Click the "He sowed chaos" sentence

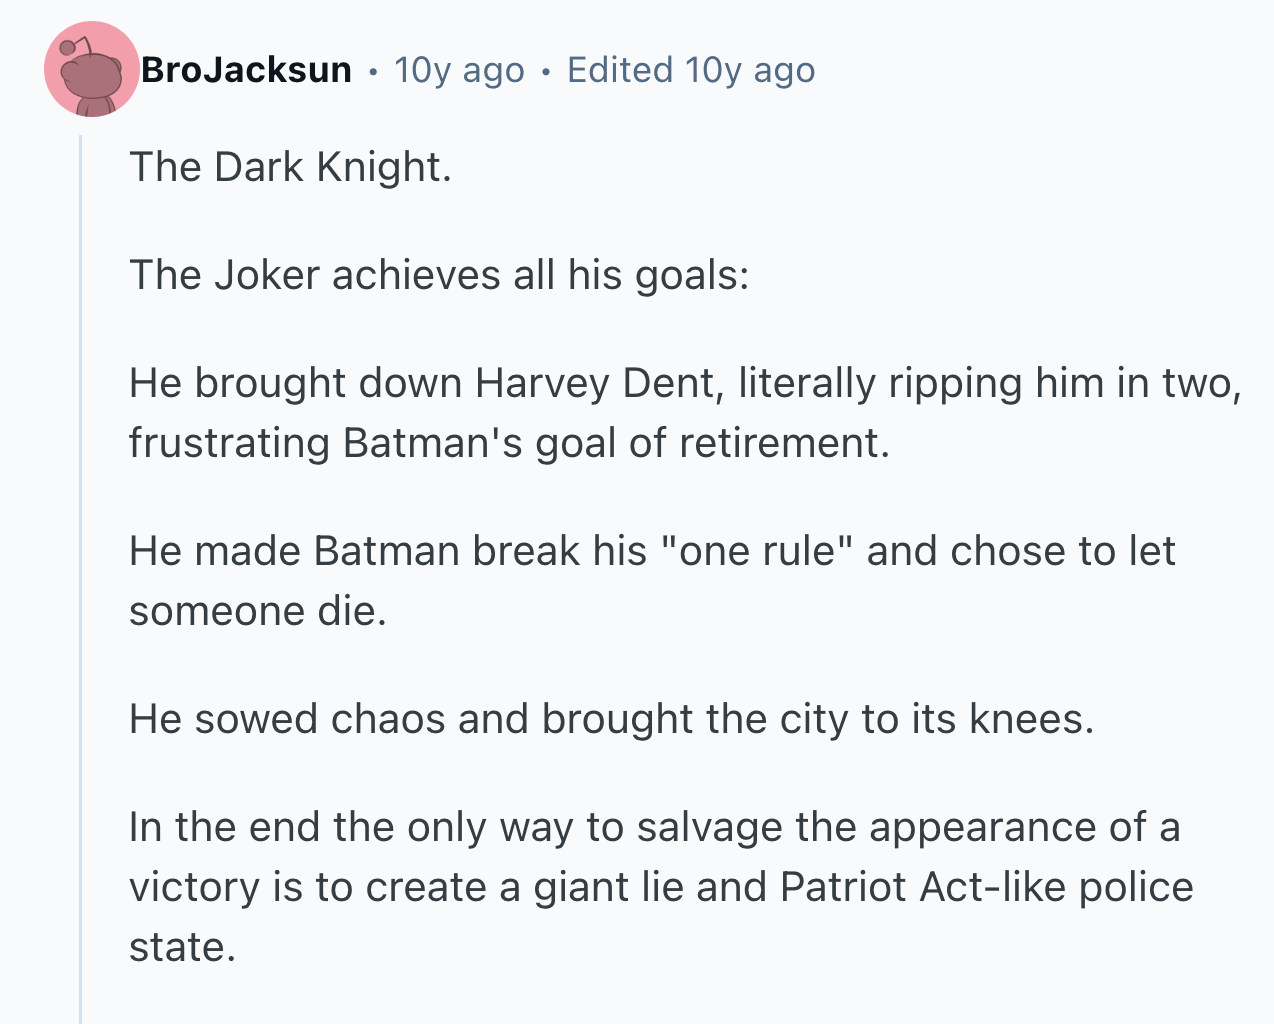tap(611, 719)
